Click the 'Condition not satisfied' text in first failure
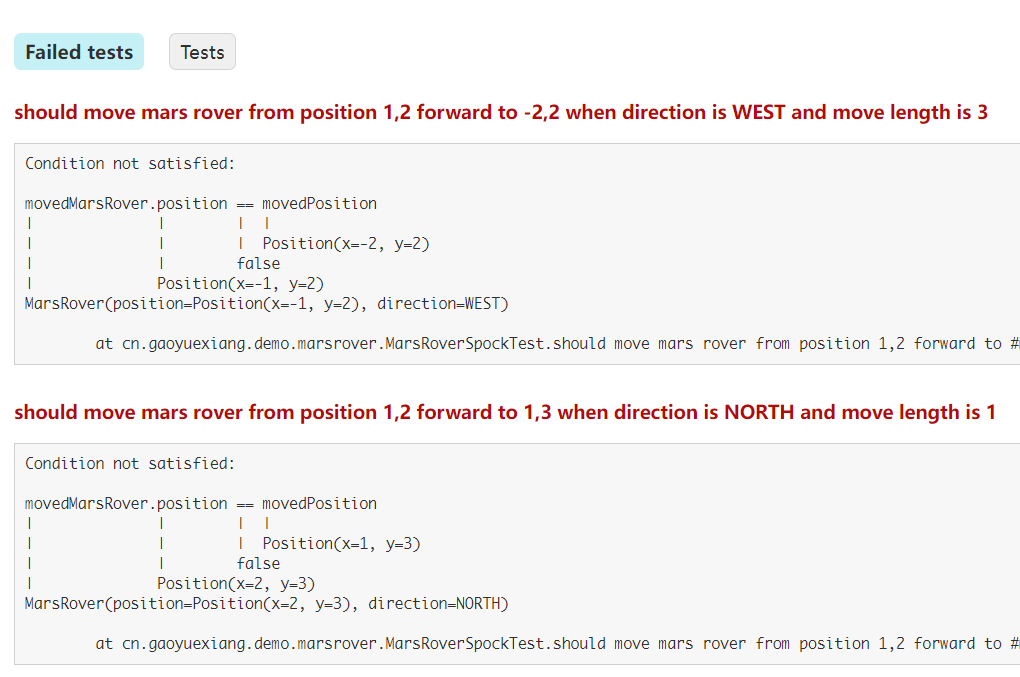Image resolution: width=1020 pixels, height=677 pixels. tap(130, 163)
